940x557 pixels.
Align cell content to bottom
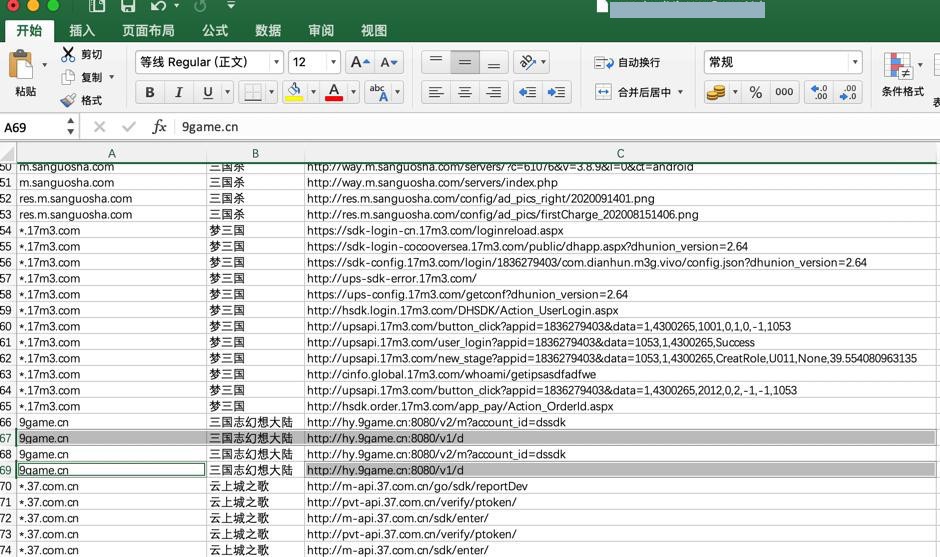[x=494, y=62]
